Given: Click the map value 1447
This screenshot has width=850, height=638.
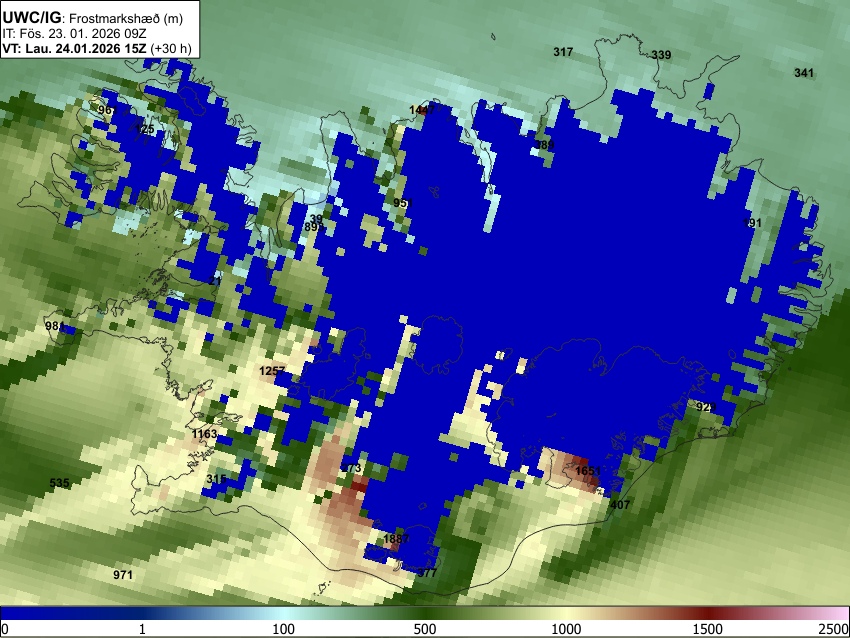Looking at the screenshot, I should (x=422, y=111).
